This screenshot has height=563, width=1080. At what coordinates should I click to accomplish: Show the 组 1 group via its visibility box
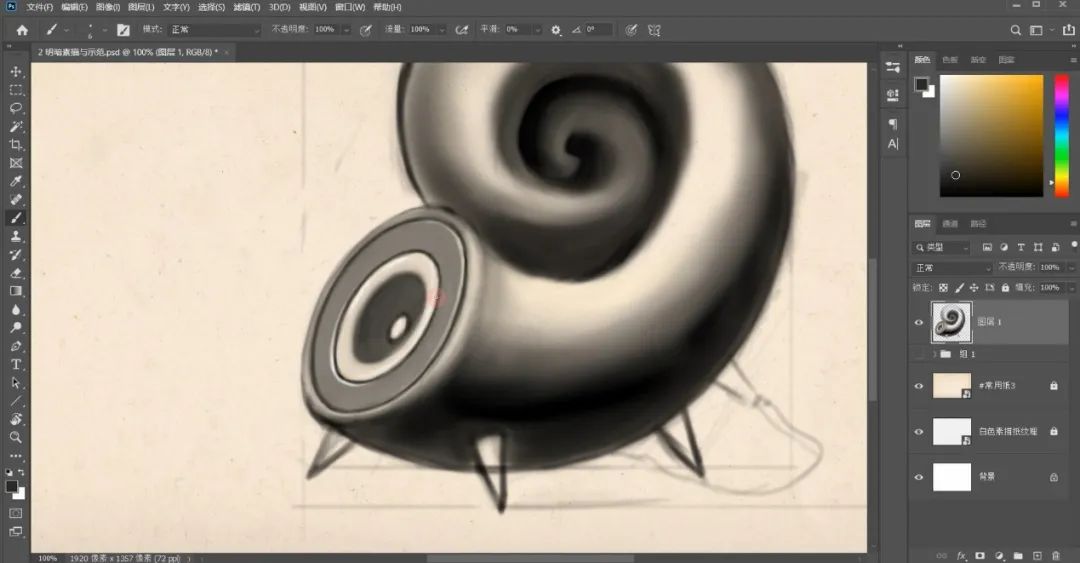click(x=919, y=354)
